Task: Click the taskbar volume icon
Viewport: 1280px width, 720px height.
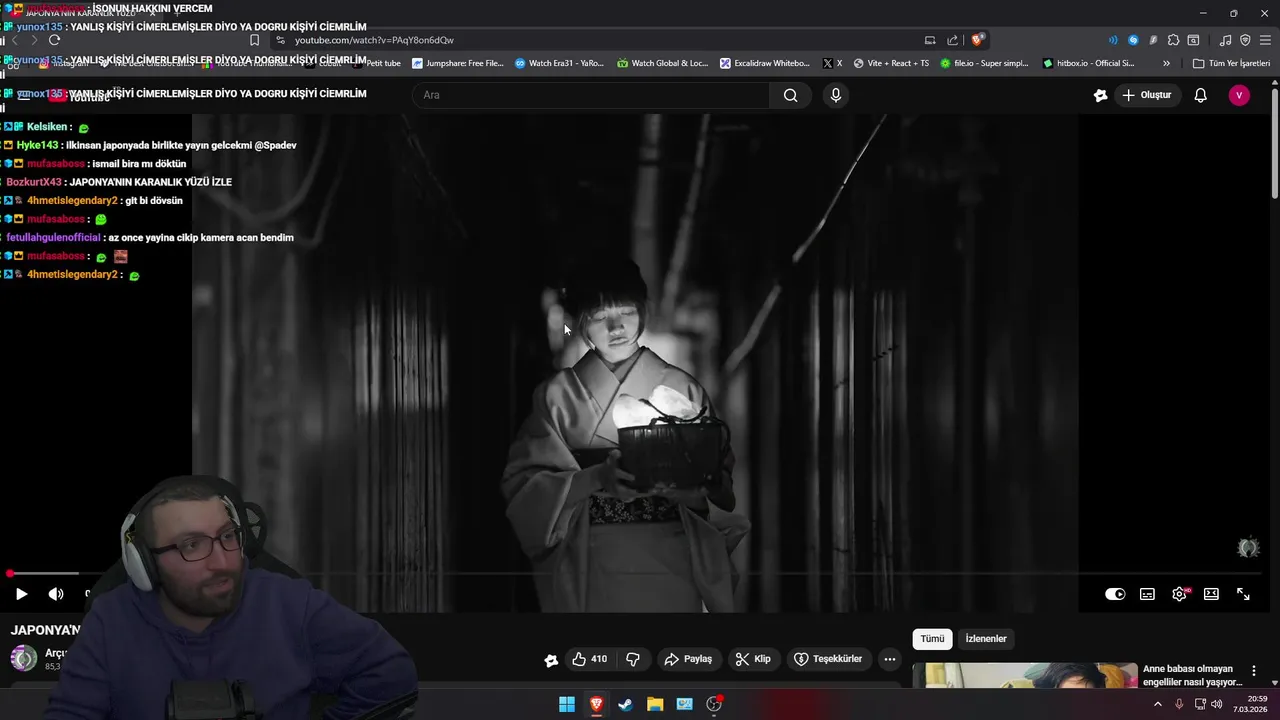Action: [1217, 704]
